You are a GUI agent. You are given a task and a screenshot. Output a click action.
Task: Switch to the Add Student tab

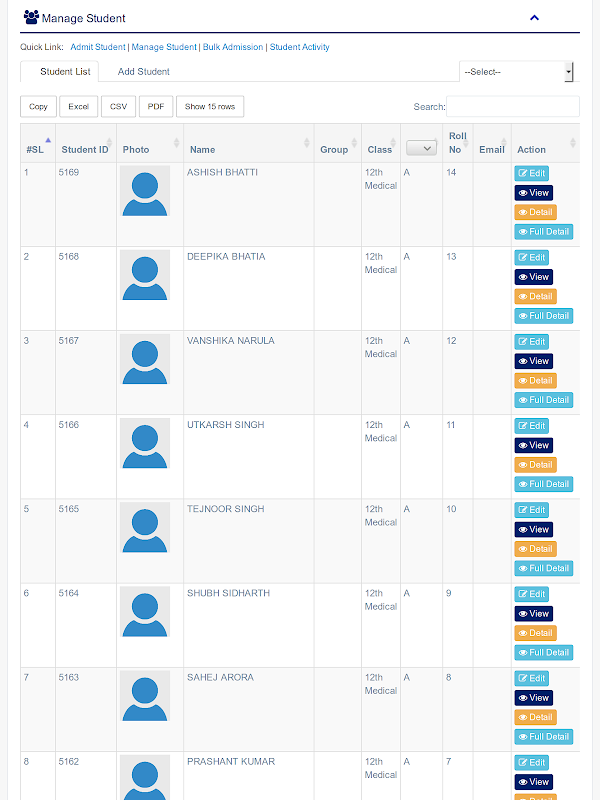(143, 71)
